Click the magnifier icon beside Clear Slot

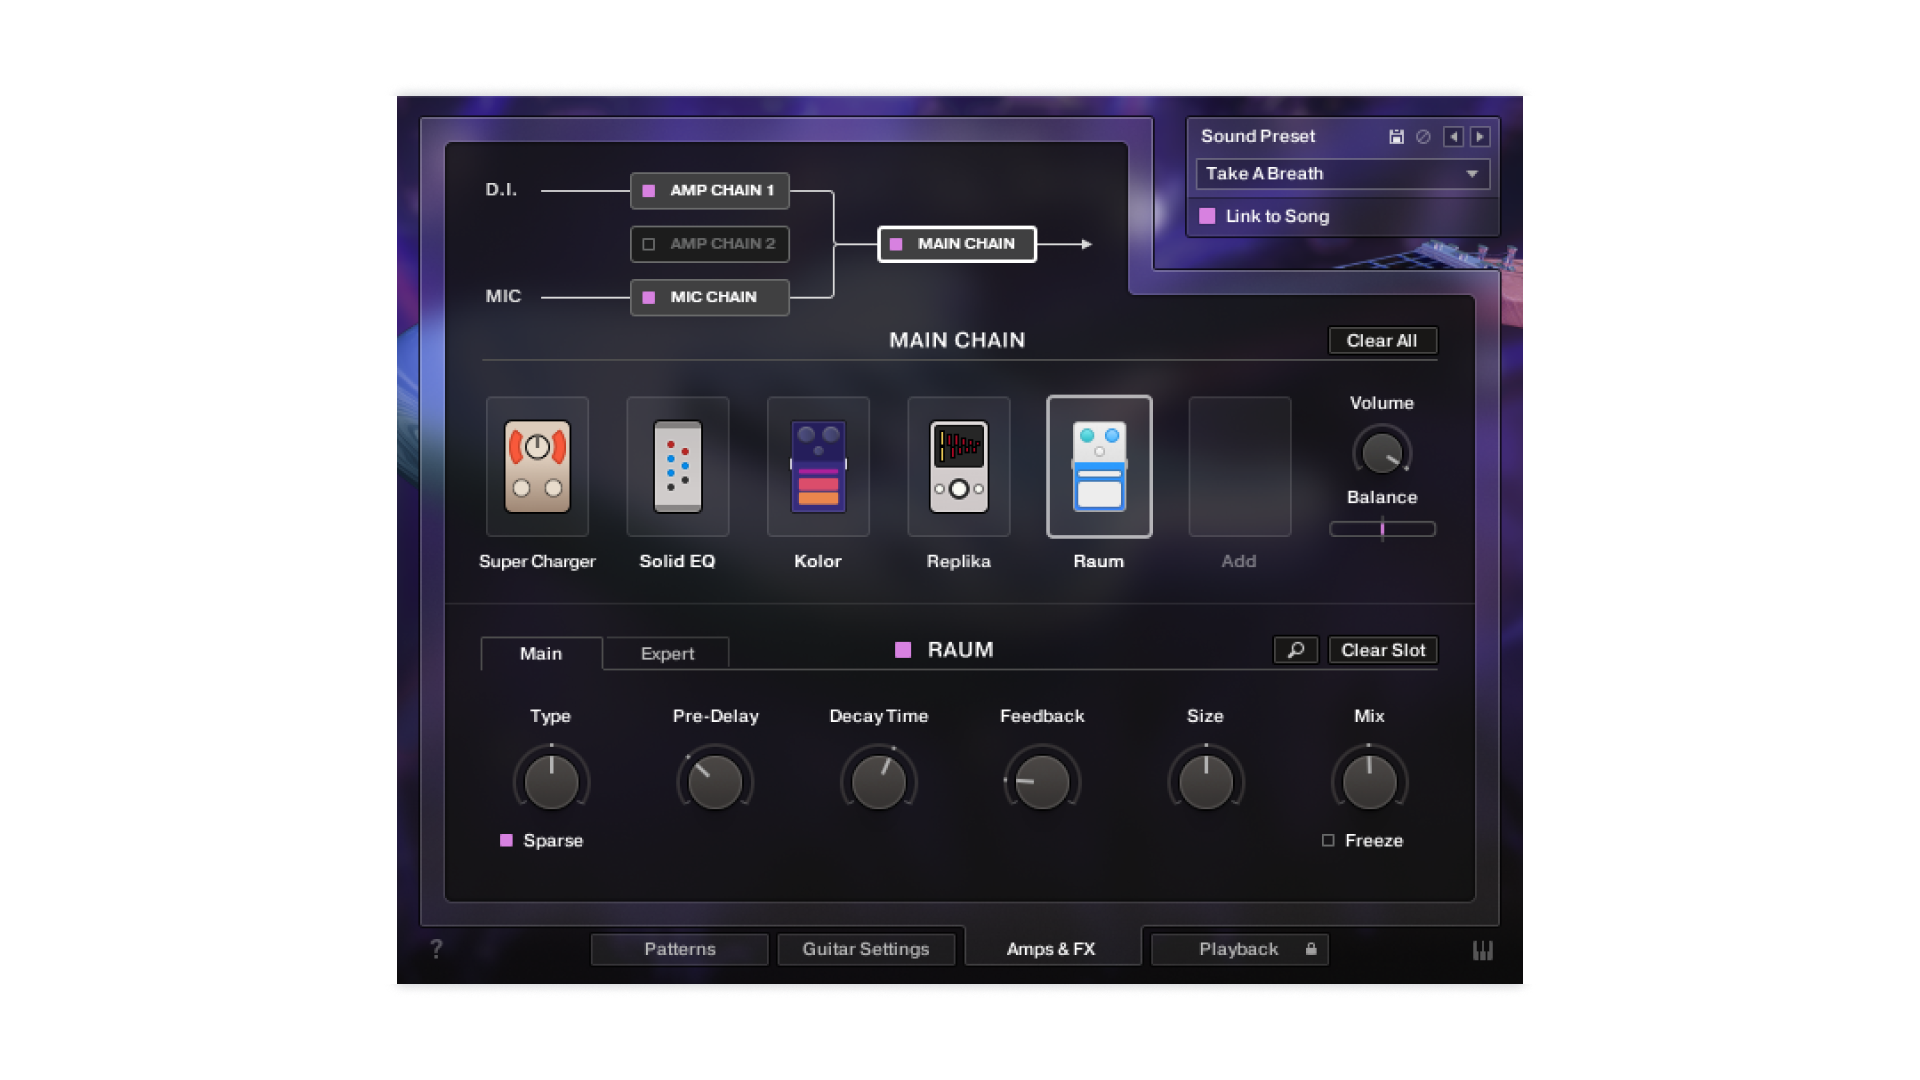pos(1296,650)
